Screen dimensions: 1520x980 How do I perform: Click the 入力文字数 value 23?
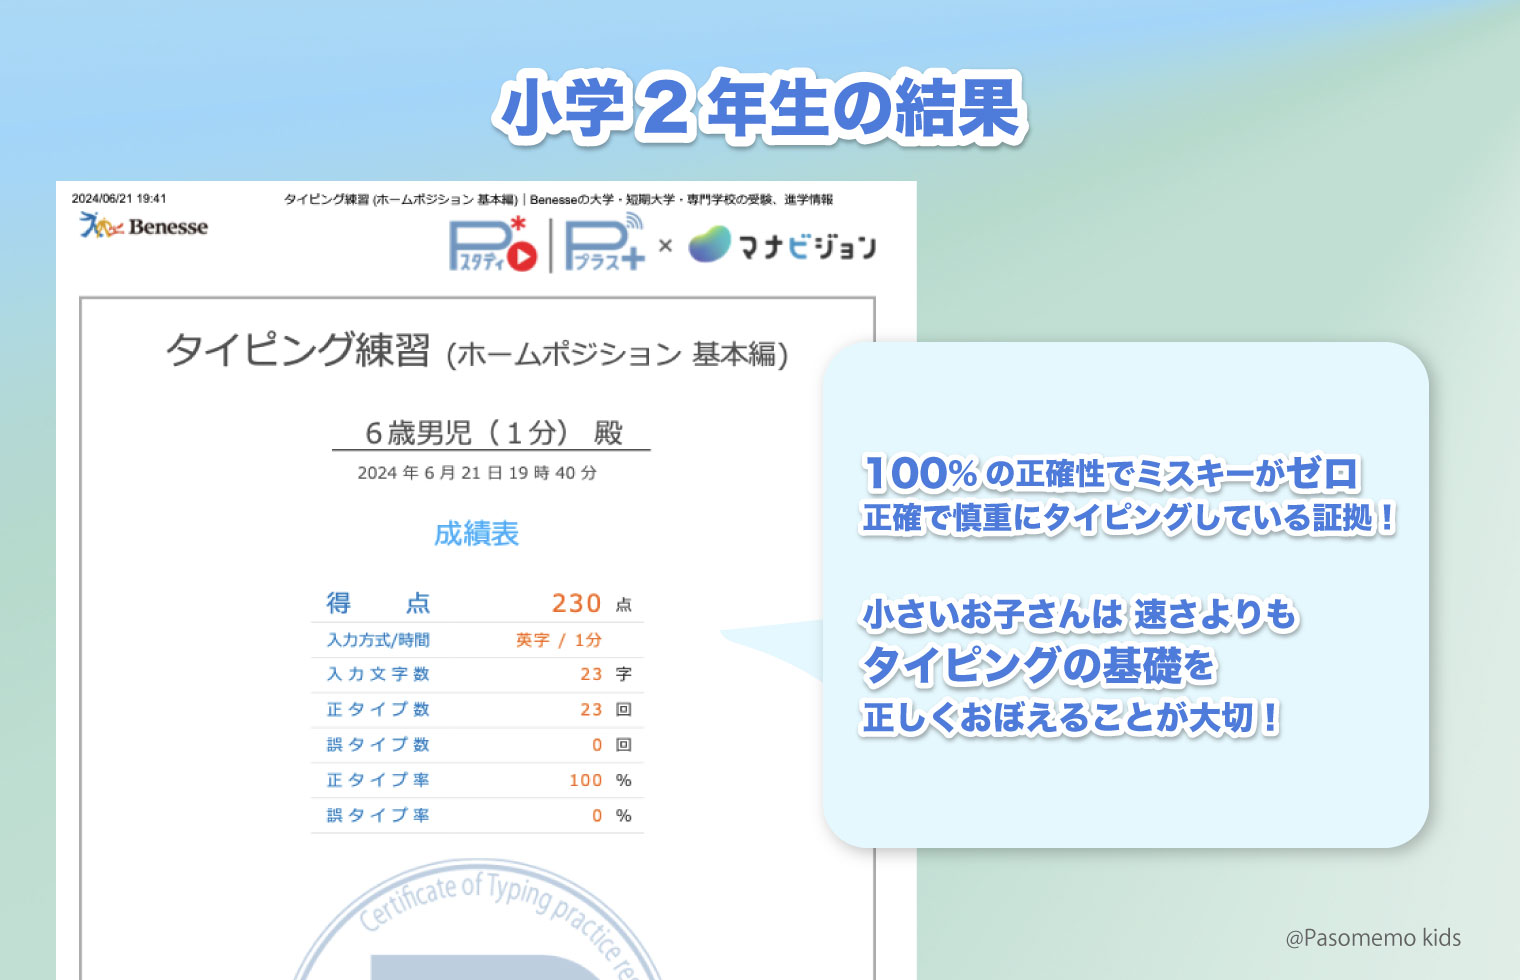click(591, 674)
